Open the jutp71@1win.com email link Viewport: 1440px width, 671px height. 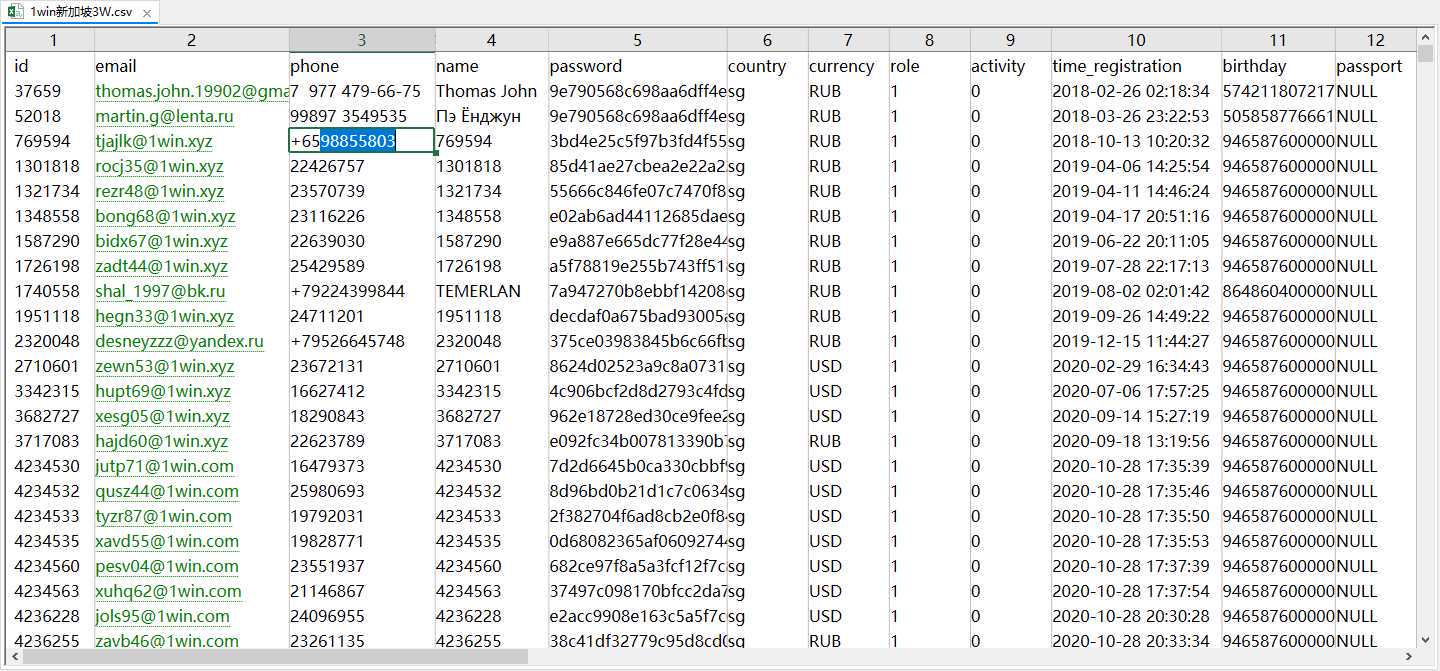coord(165,466)
